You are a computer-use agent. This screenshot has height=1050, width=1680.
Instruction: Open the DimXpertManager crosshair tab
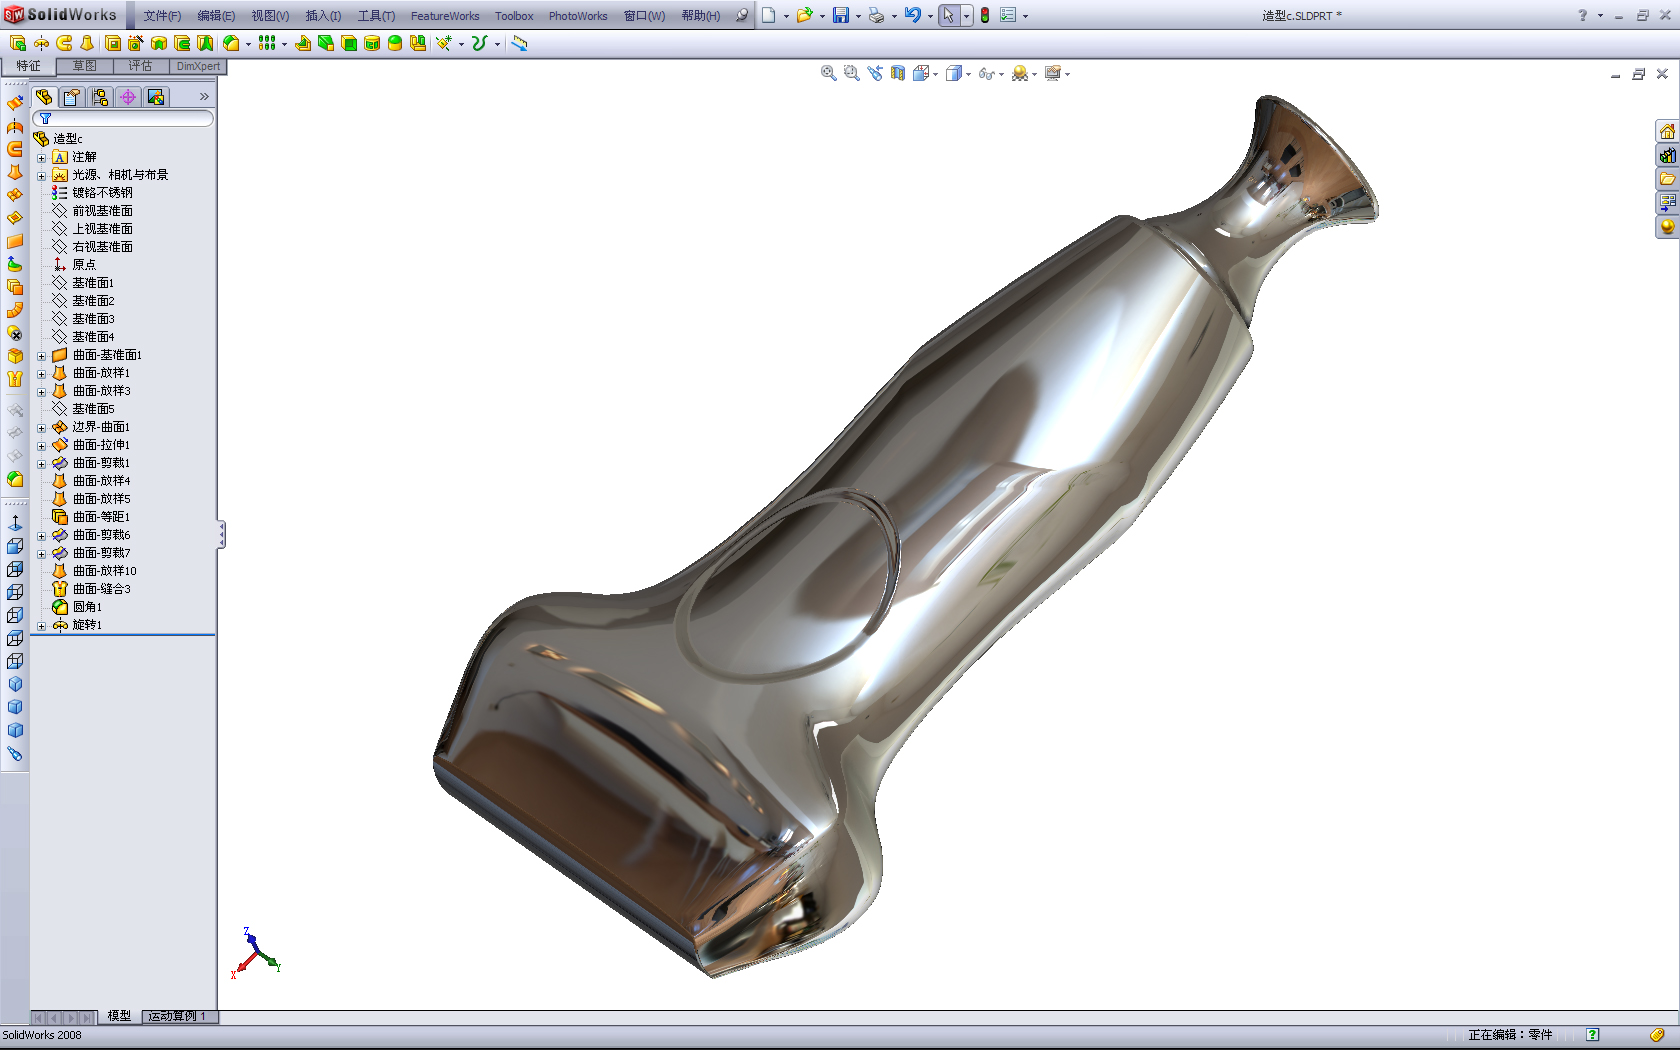128,97
